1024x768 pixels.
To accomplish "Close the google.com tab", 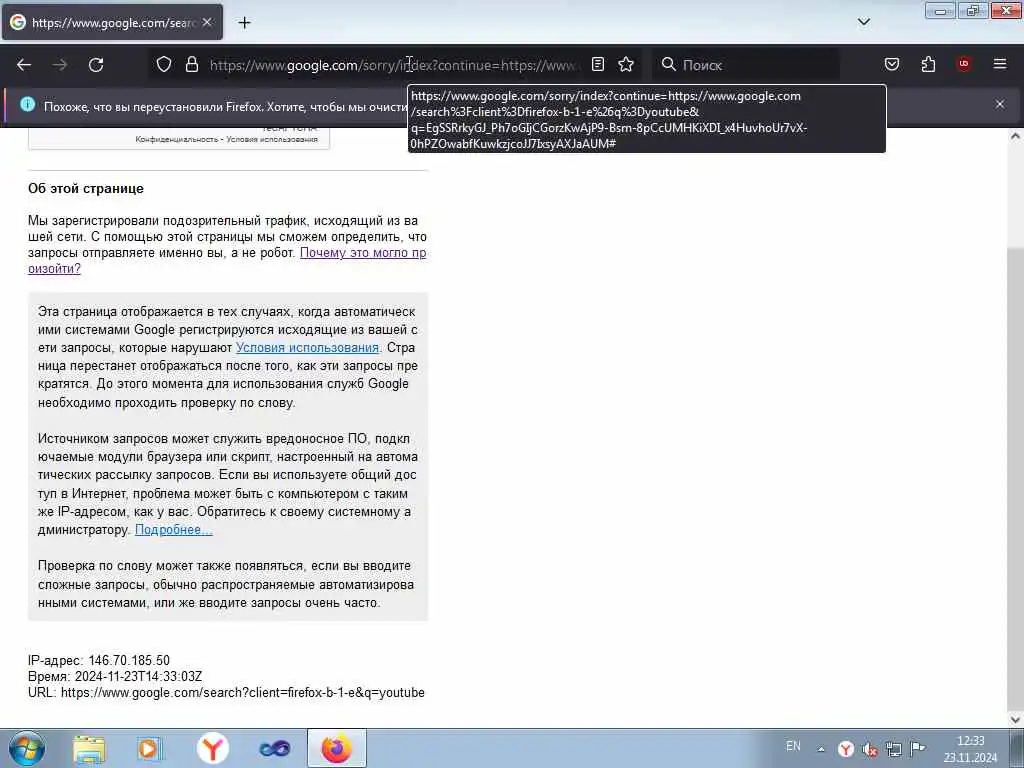I will click(207, 22).
